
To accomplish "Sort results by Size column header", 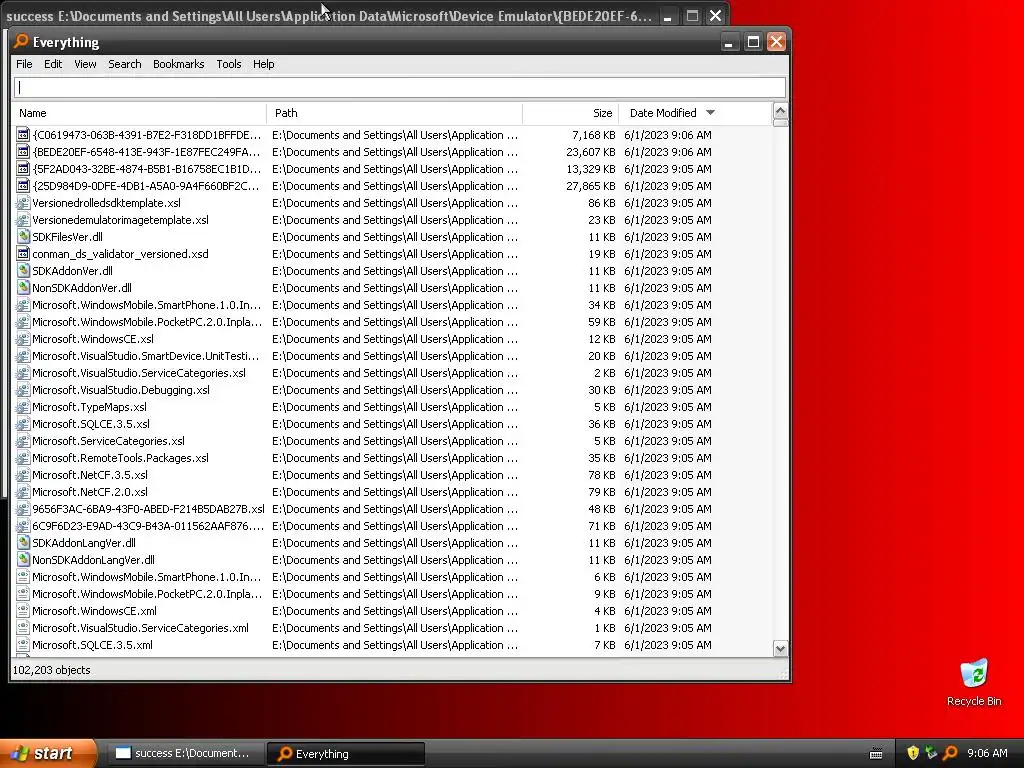I will click(x=570, y=113).
